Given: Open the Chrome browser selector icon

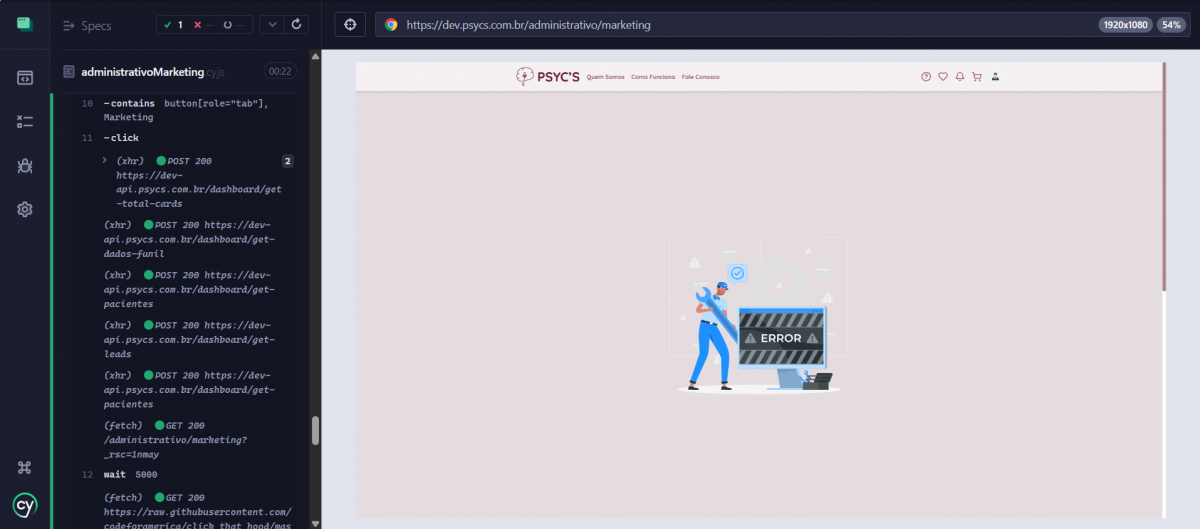Looking at the screenshot, I should [x=391, y=25].
